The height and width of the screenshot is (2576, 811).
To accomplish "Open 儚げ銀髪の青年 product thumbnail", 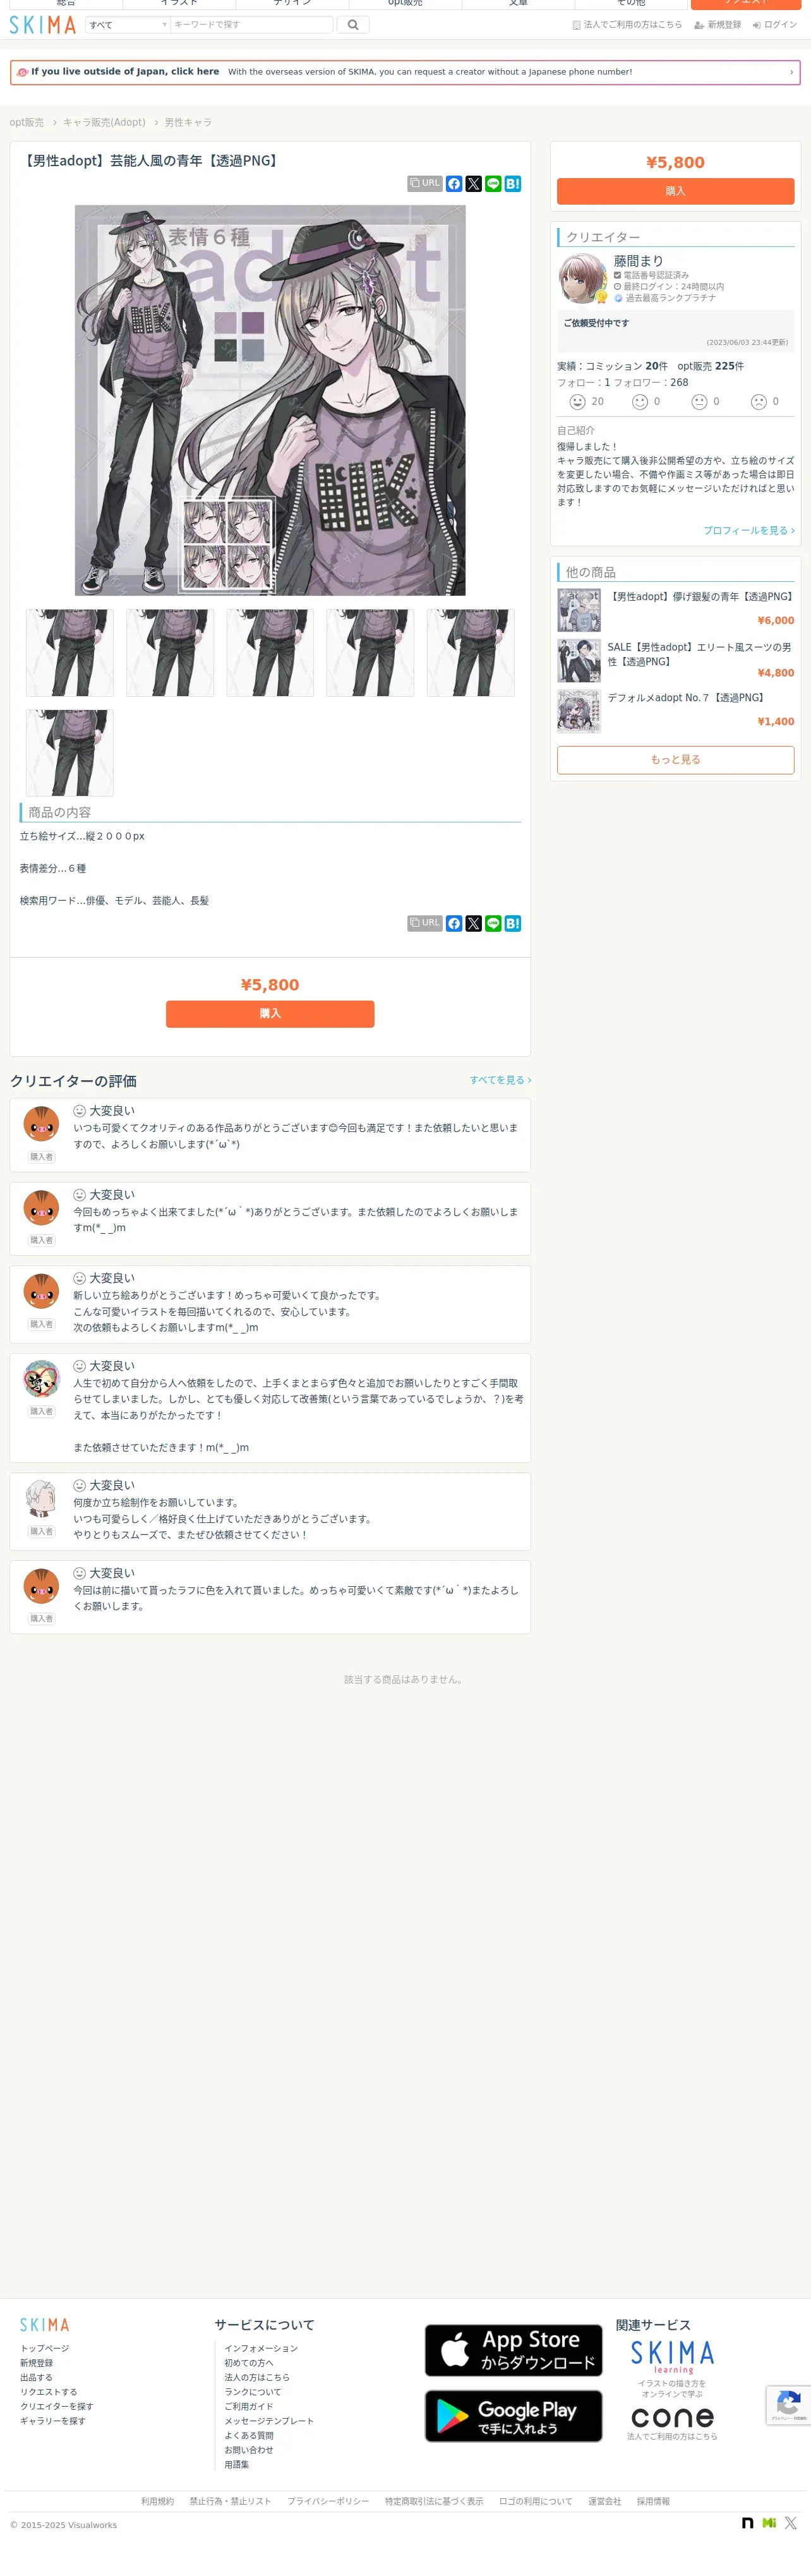I will 579,610.
